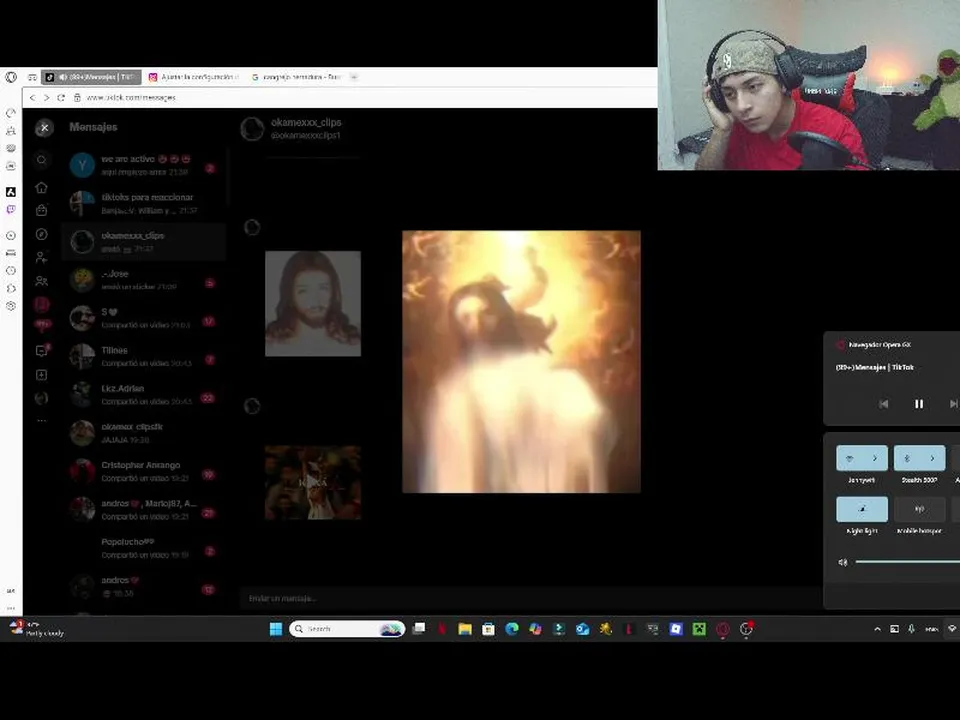
Task: Open the tab islands icon beside the Opera logo
Action: [x=32, y=77]
